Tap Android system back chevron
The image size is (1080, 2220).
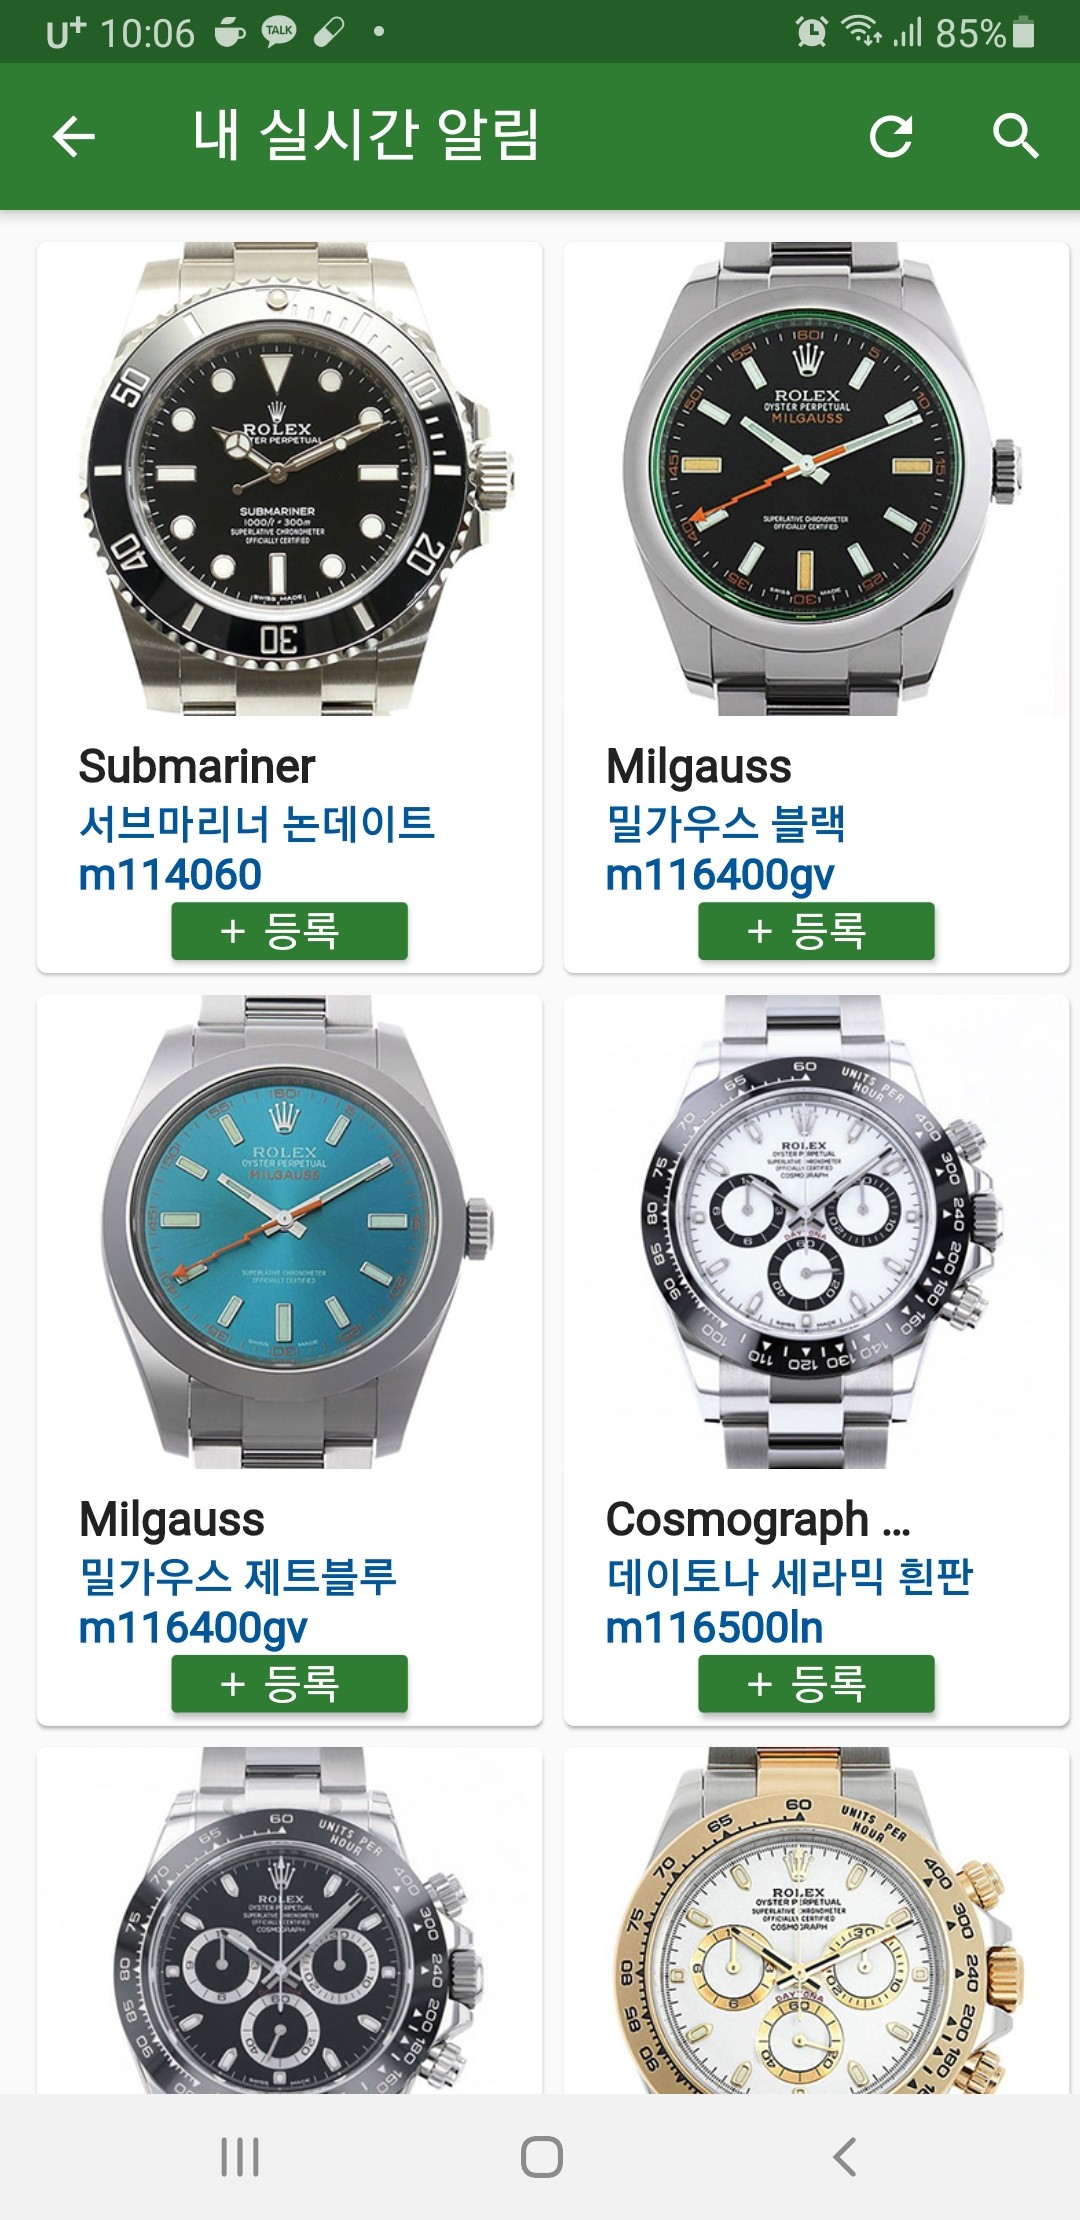point(845,2156)
